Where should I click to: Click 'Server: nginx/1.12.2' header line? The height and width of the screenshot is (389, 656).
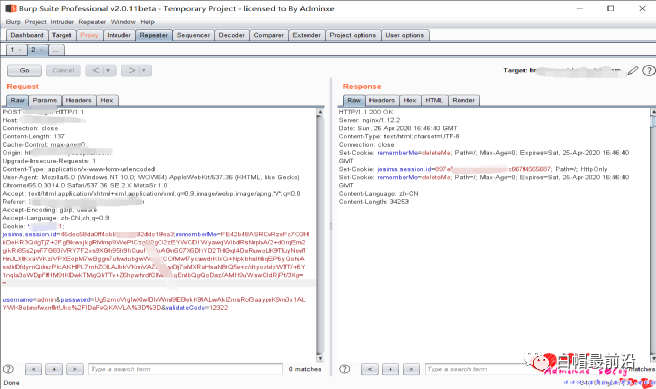(x=369, y=120)
